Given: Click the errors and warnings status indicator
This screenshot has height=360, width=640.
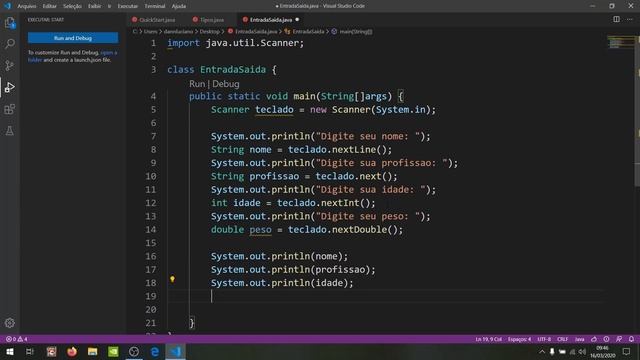Looking at the screenshot, I should click(x=16, y=339).
